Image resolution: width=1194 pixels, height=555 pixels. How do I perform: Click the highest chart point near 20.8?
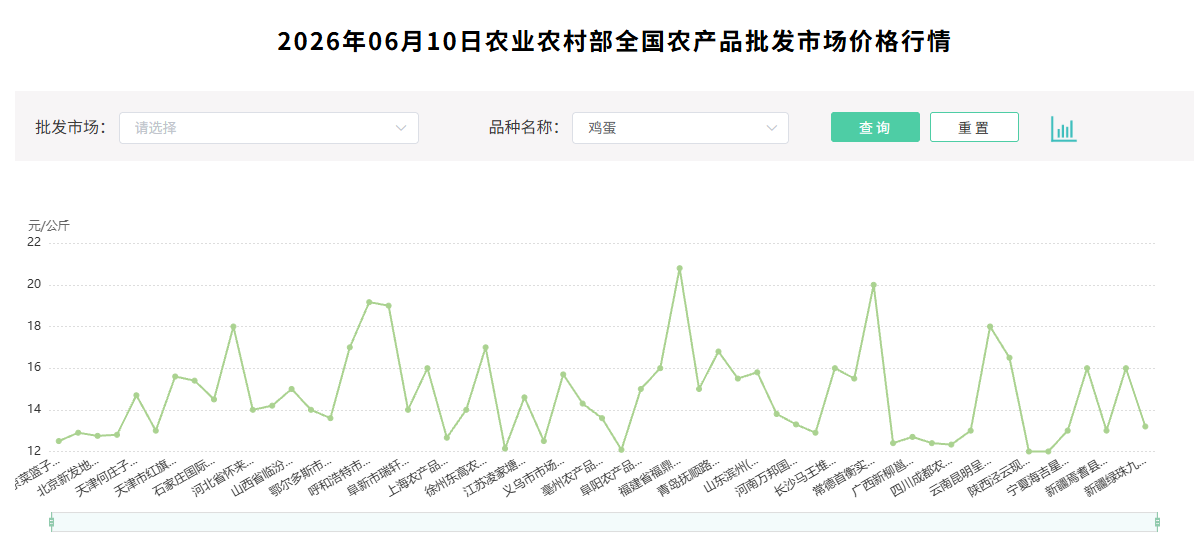(679, 268)
